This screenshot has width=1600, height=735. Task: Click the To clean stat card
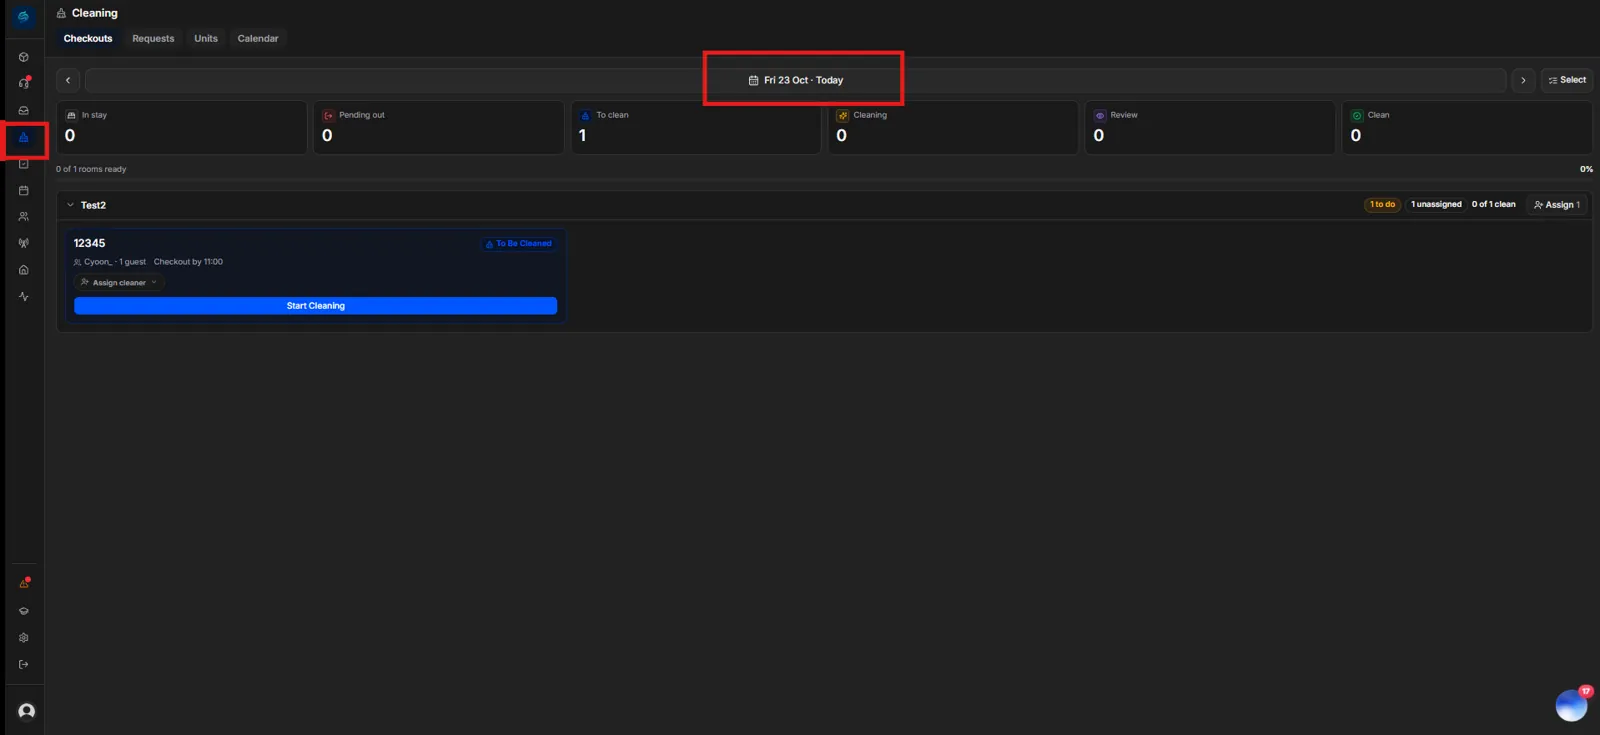tap(696, 127)
